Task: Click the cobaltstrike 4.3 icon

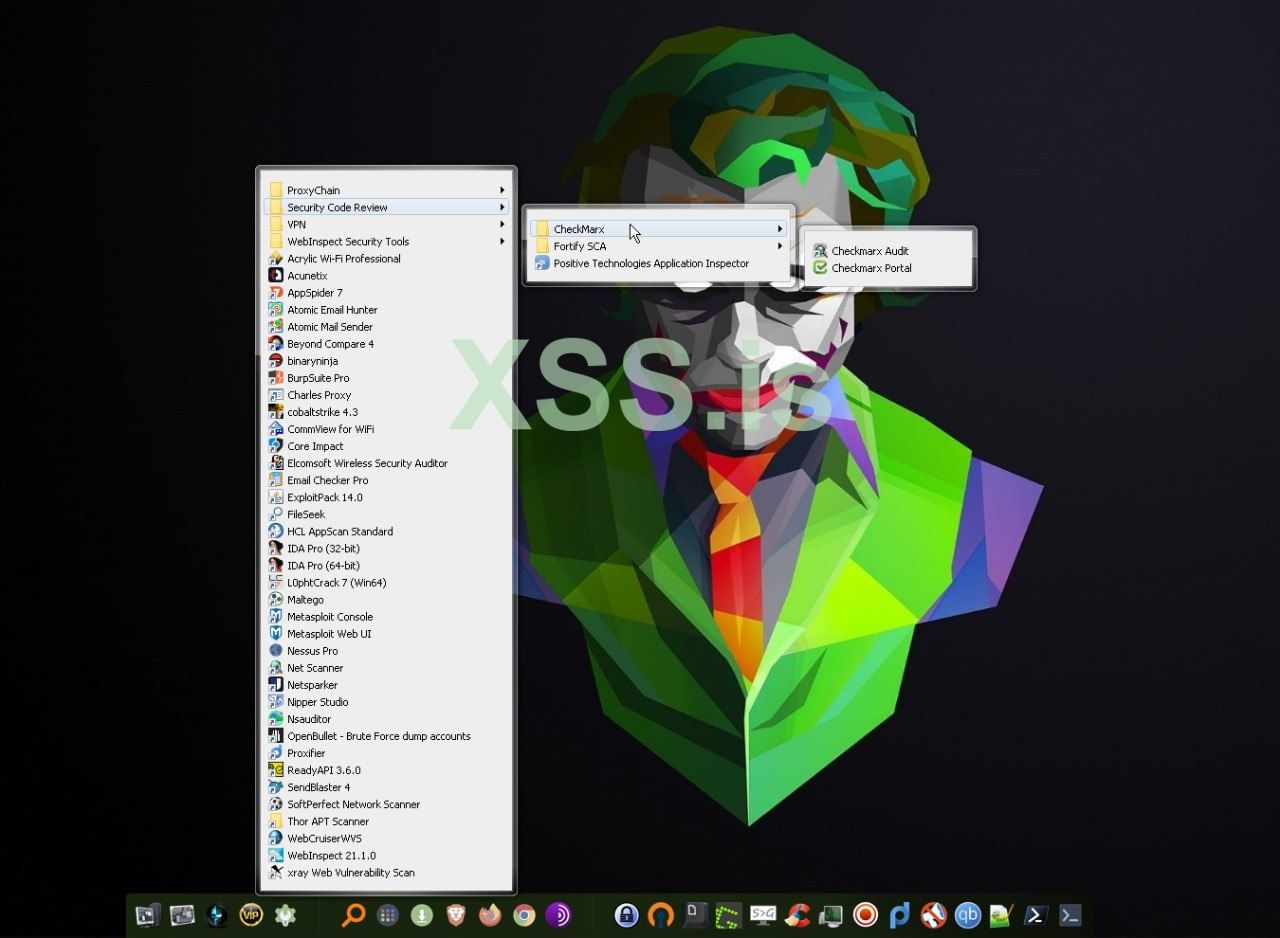Action: tap(276, 411)
